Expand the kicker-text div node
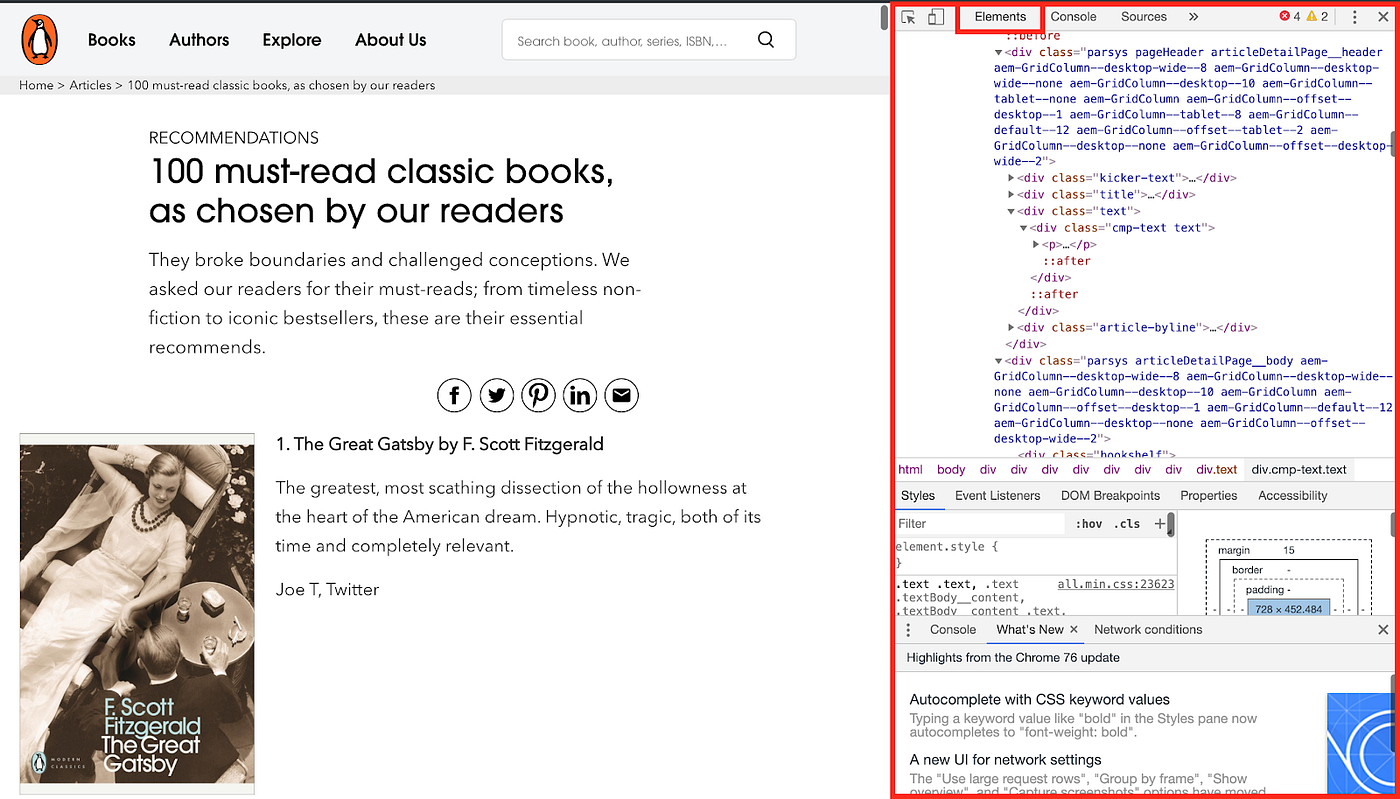The height and width of the screenshot is (799, 1400). 1012,178
